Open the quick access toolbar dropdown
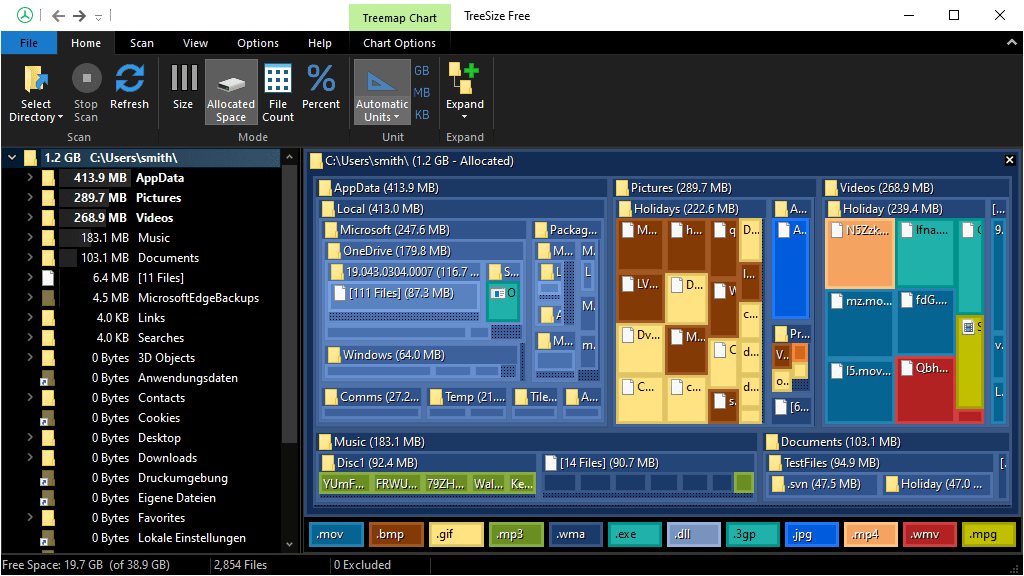 coord(99,17)
